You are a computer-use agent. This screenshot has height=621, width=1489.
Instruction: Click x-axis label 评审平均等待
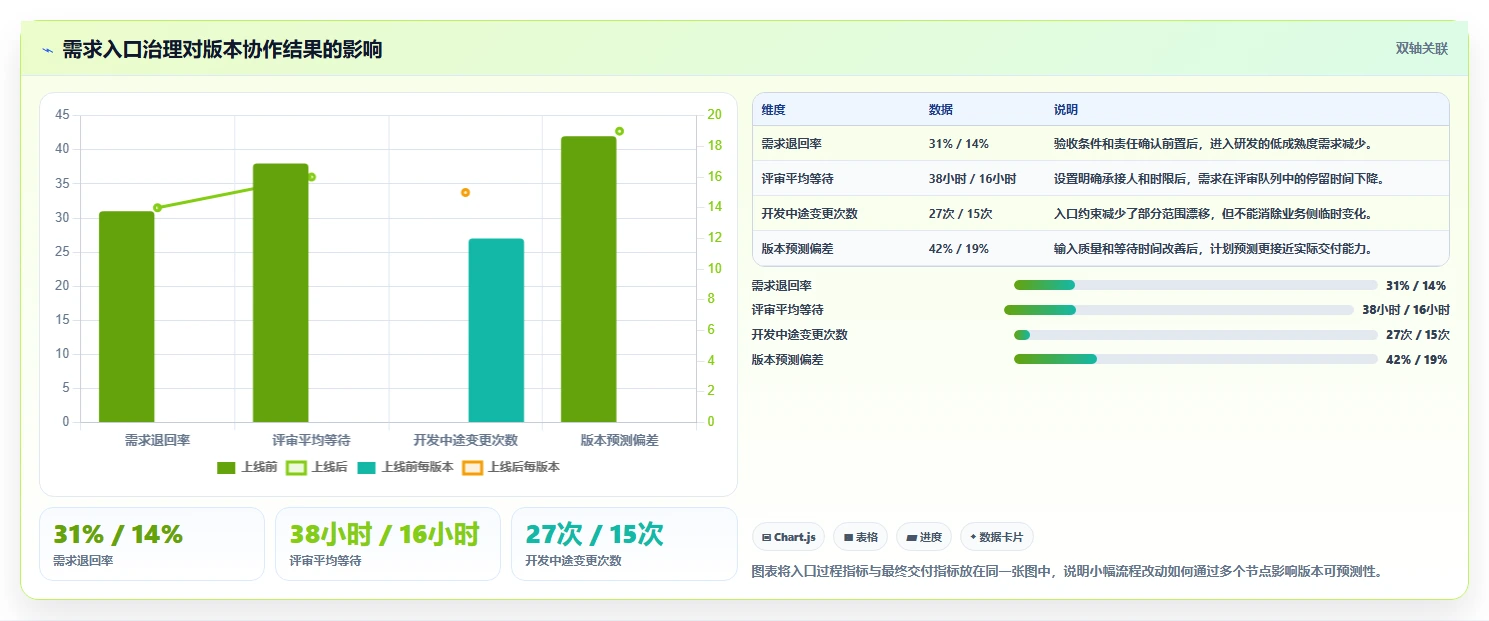pyautogui.click(x=312, y=440)
